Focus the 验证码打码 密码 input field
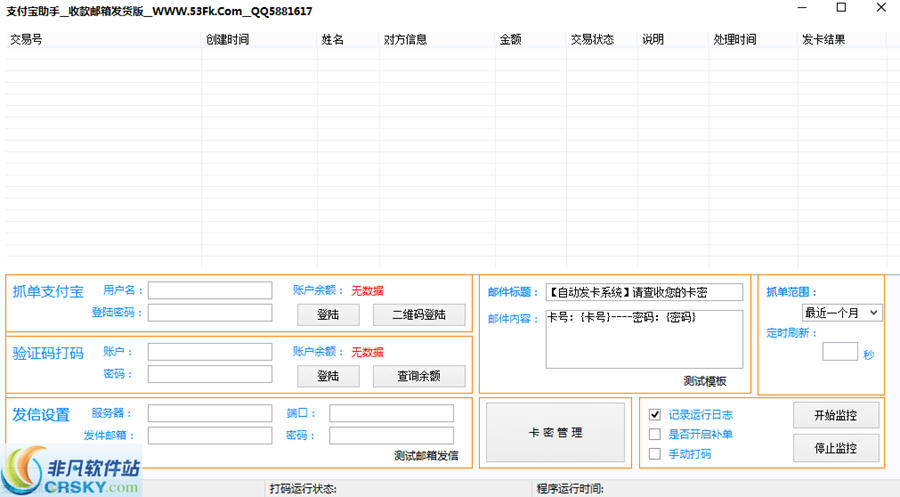Viewport: 900px width, 497px height. coord(210,374)
